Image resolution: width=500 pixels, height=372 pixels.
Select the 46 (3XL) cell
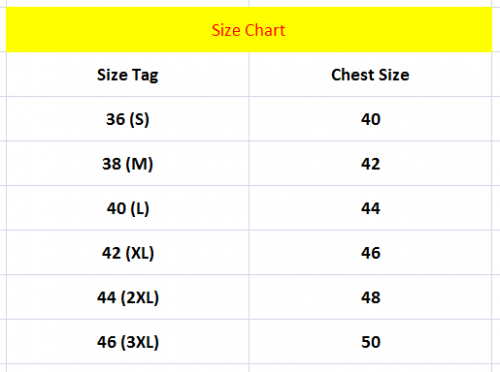[128, 342]
